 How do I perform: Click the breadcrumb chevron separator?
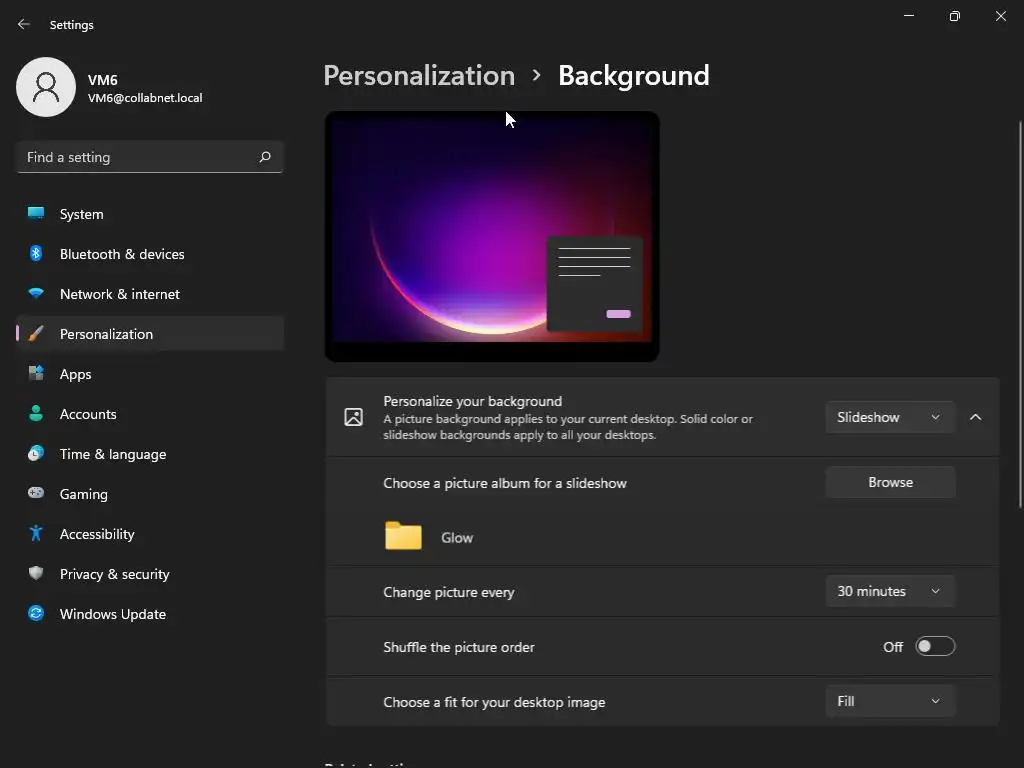(536, 76)
